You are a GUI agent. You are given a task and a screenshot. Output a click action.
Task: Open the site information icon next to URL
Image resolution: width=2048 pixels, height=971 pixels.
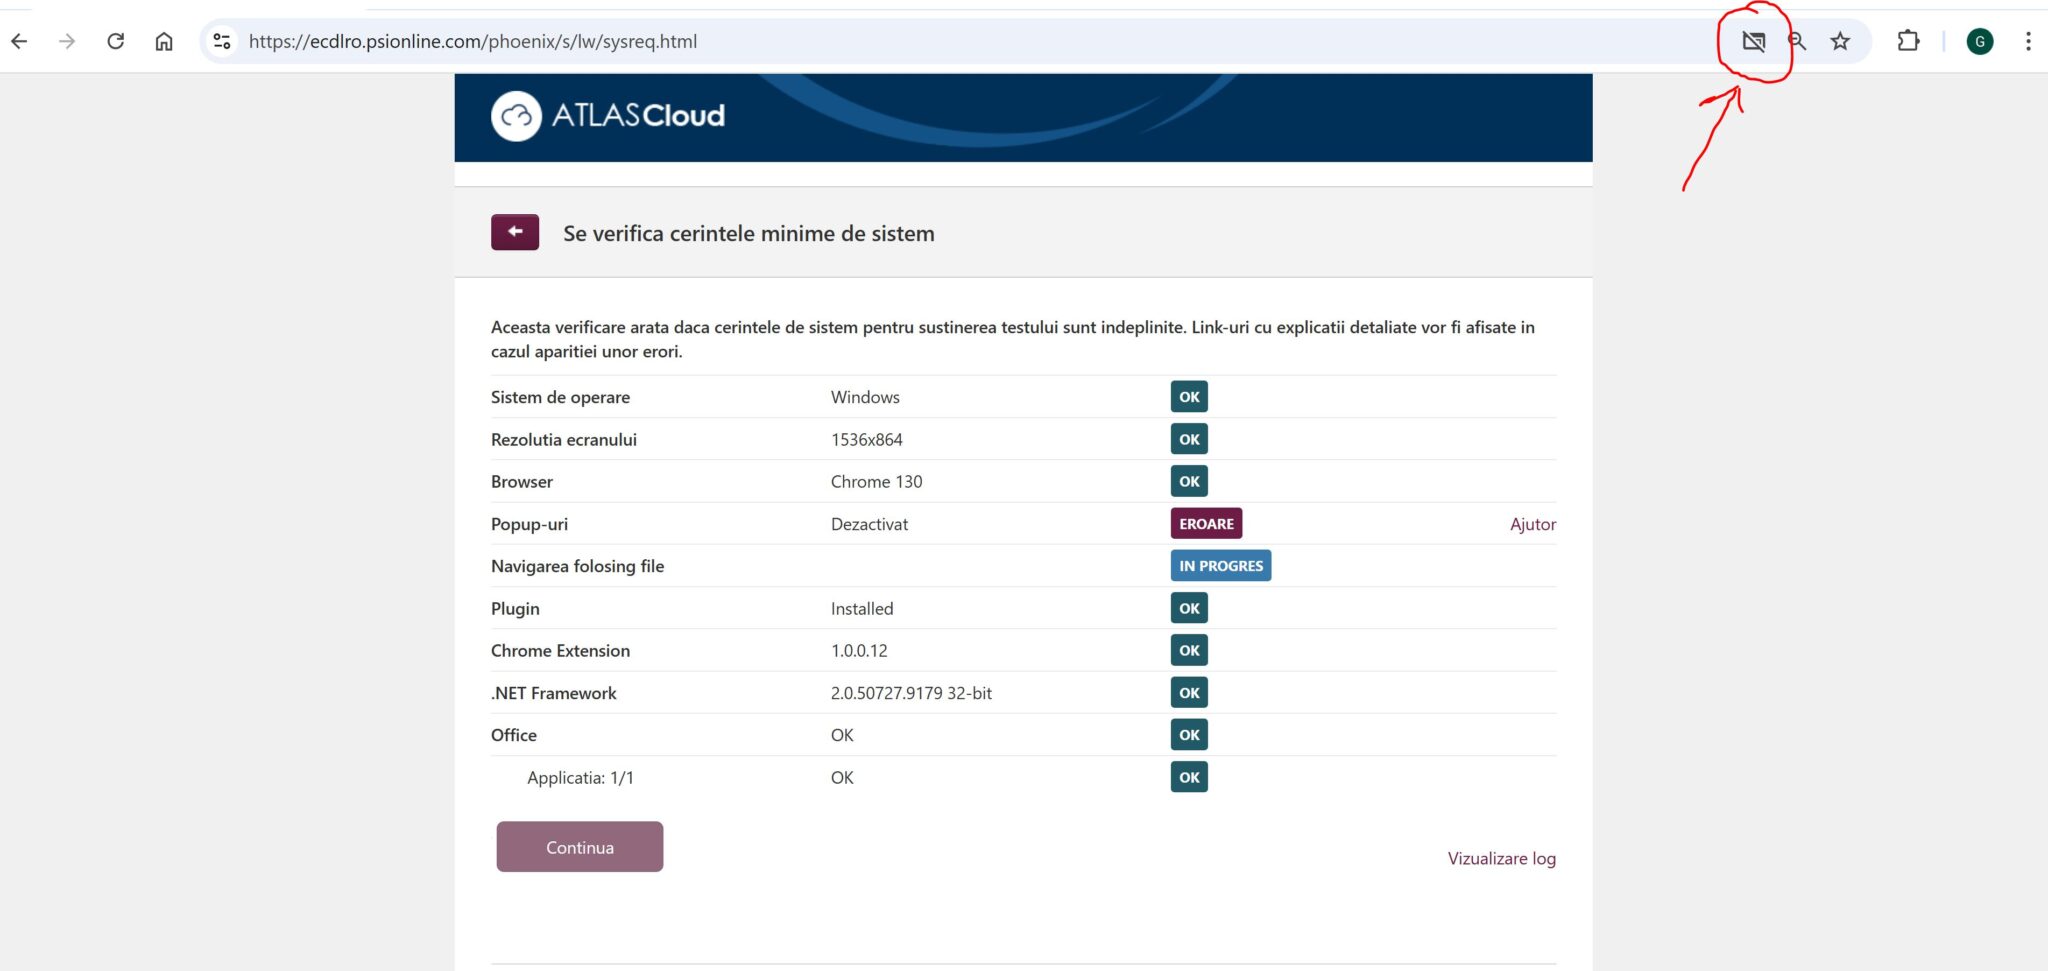click(x=222, y=41)
